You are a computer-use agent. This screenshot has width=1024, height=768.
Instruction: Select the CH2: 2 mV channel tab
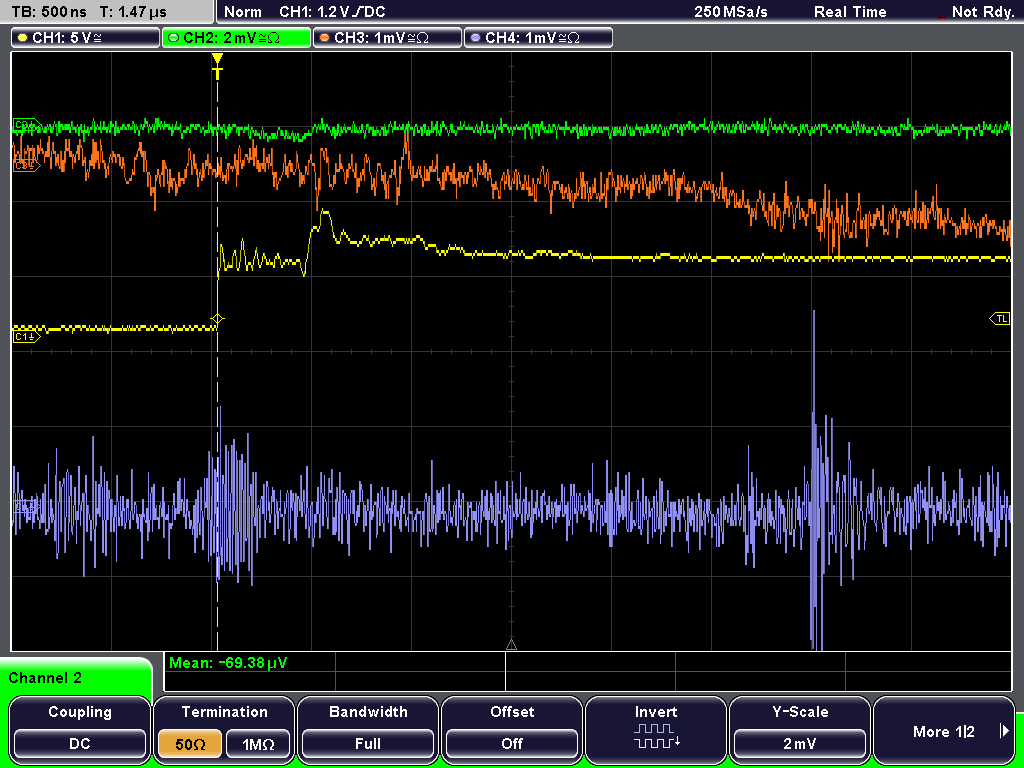(x=236, y=38)
